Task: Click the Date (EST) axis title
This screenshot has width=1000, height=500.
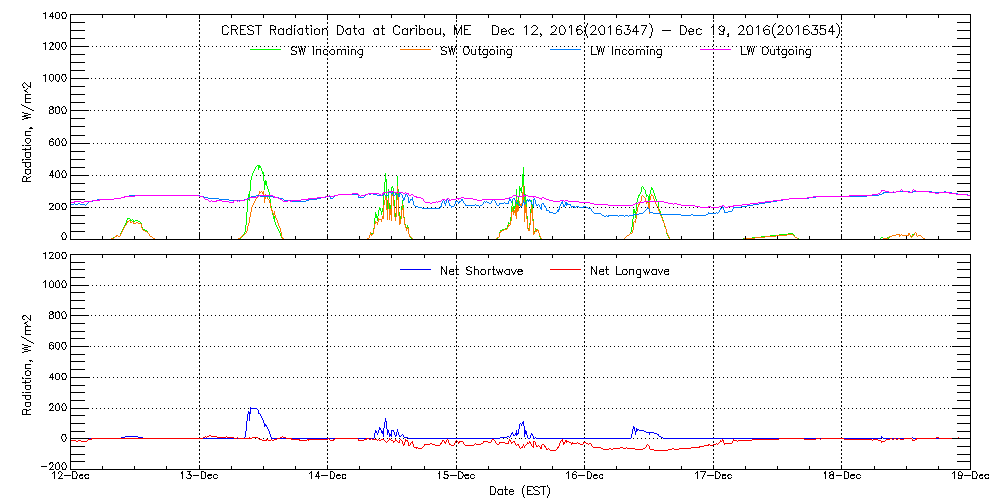Action: tap(521, 491)
